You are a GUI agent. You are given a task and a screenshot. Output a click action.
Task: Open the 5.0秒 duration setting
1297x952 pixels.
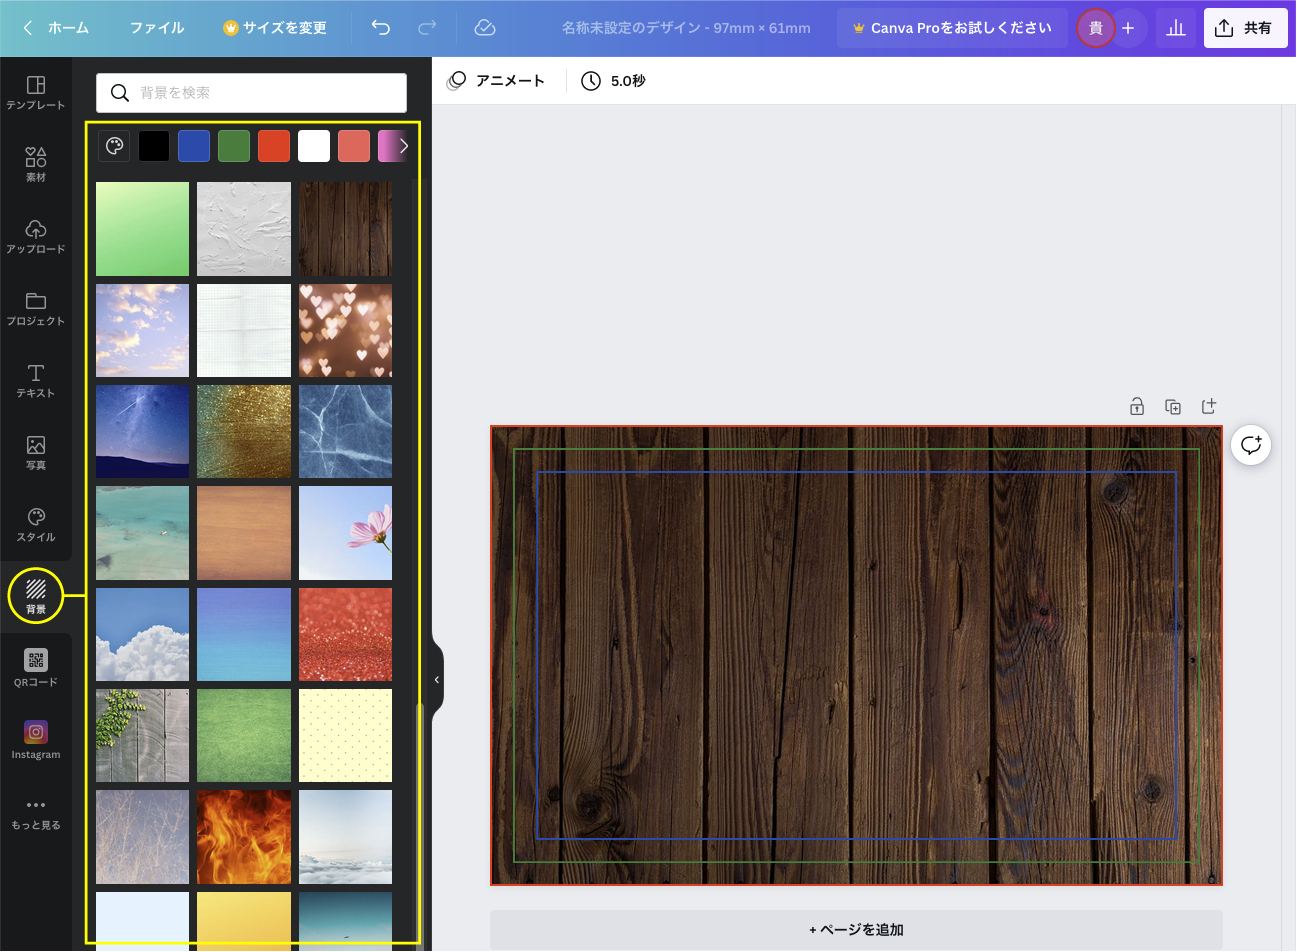coord(614,81)
